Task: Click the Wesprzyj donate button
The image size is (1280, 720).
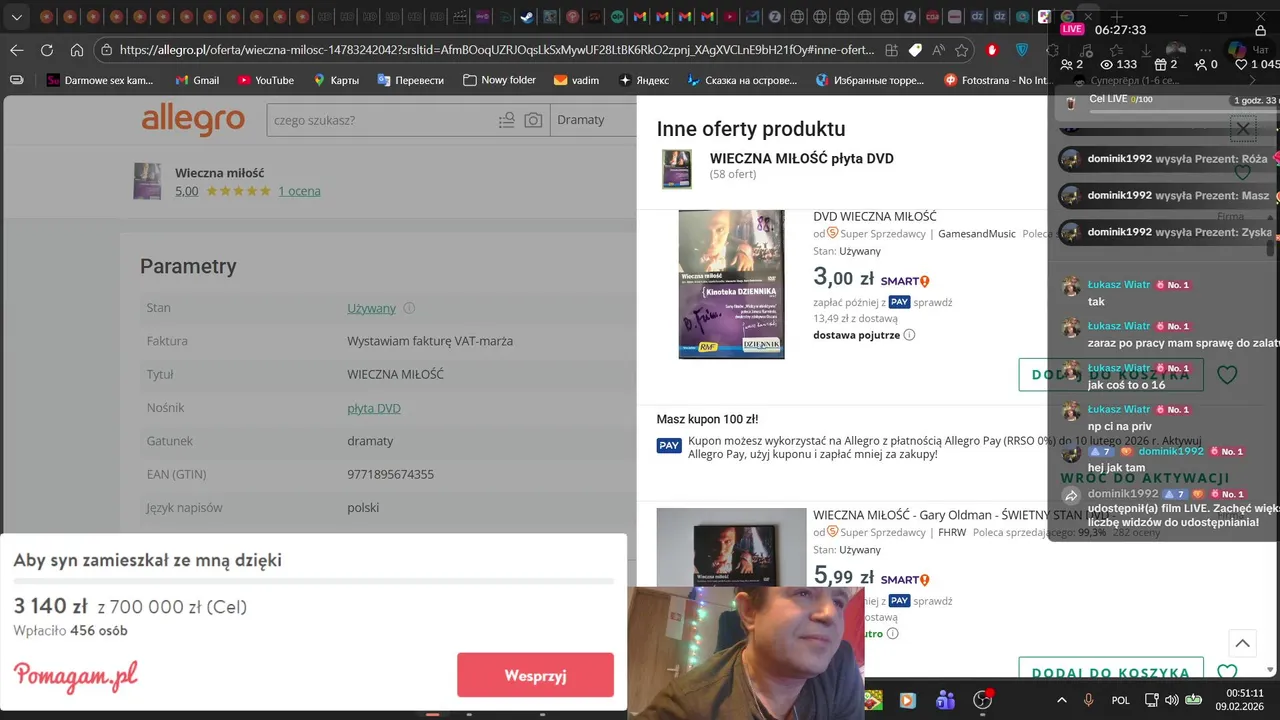Action: pos(535,675)
